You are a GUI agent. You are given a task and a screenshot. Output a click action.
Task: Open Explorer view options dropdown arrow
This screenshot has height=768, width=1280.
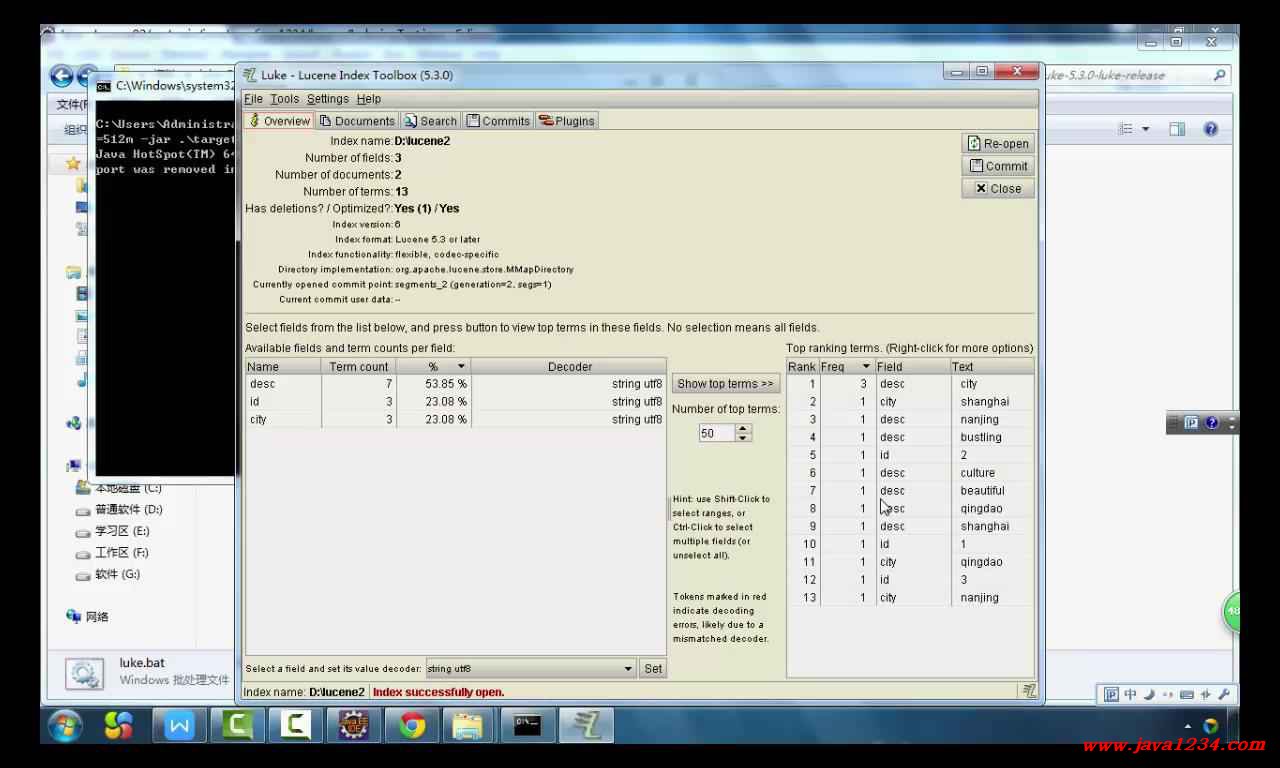tap(1146, 129)
